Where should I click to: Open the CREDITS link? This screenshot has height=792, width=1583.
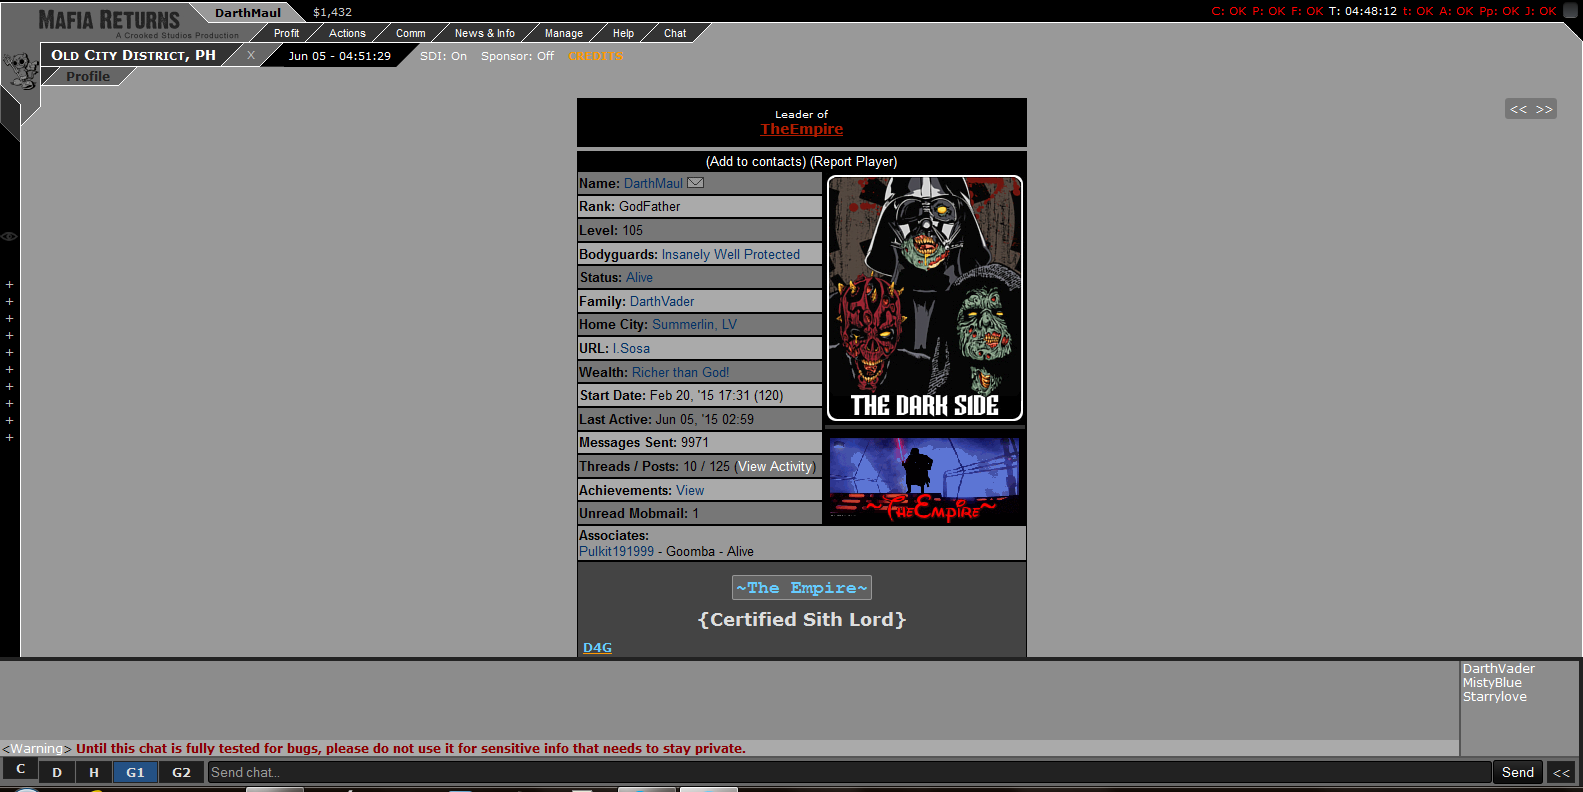click(596, 56)
